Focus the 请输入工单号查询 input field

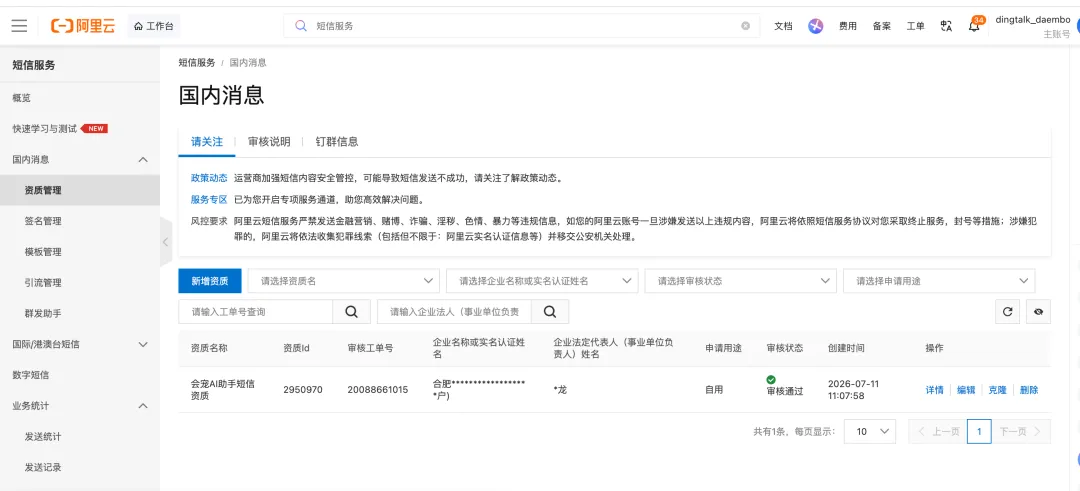click(x=256, y=312)
